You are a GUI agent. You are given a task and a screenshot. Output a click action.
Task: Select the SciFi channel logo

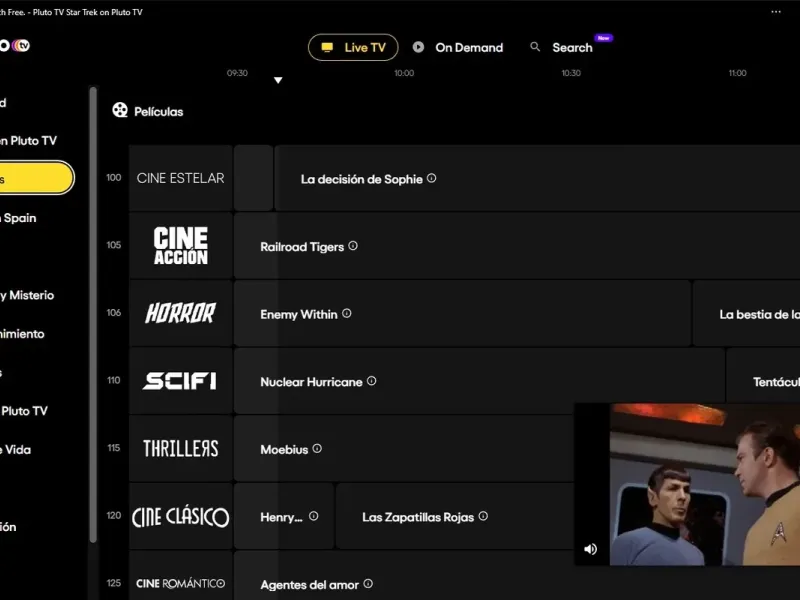pyautogui.click(x=181, y=381)
